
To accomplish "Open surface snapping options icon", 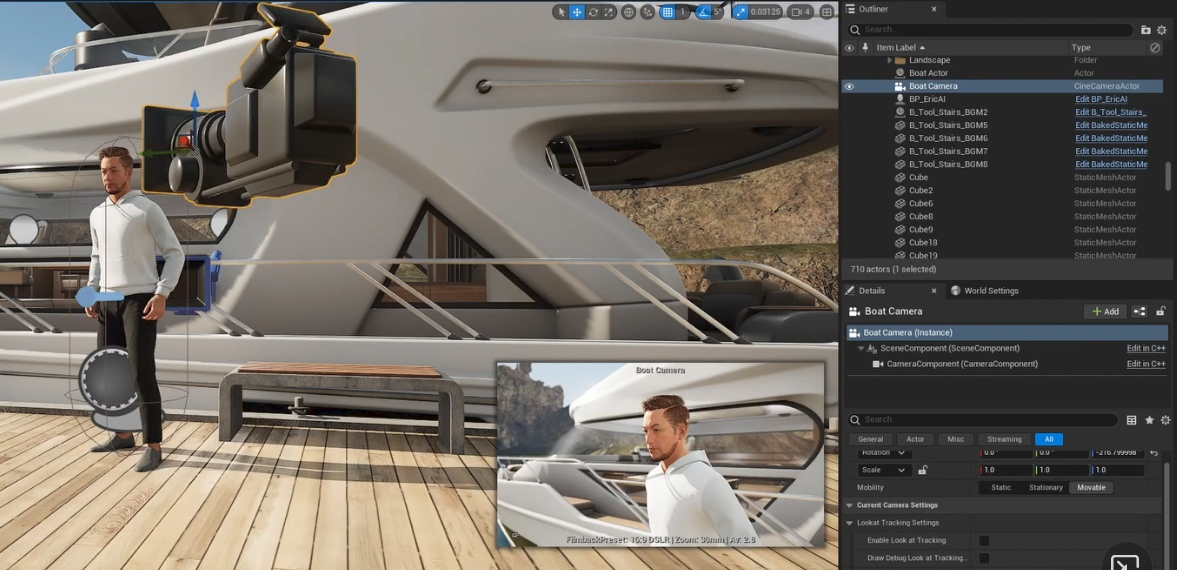I will coord(647,12).
